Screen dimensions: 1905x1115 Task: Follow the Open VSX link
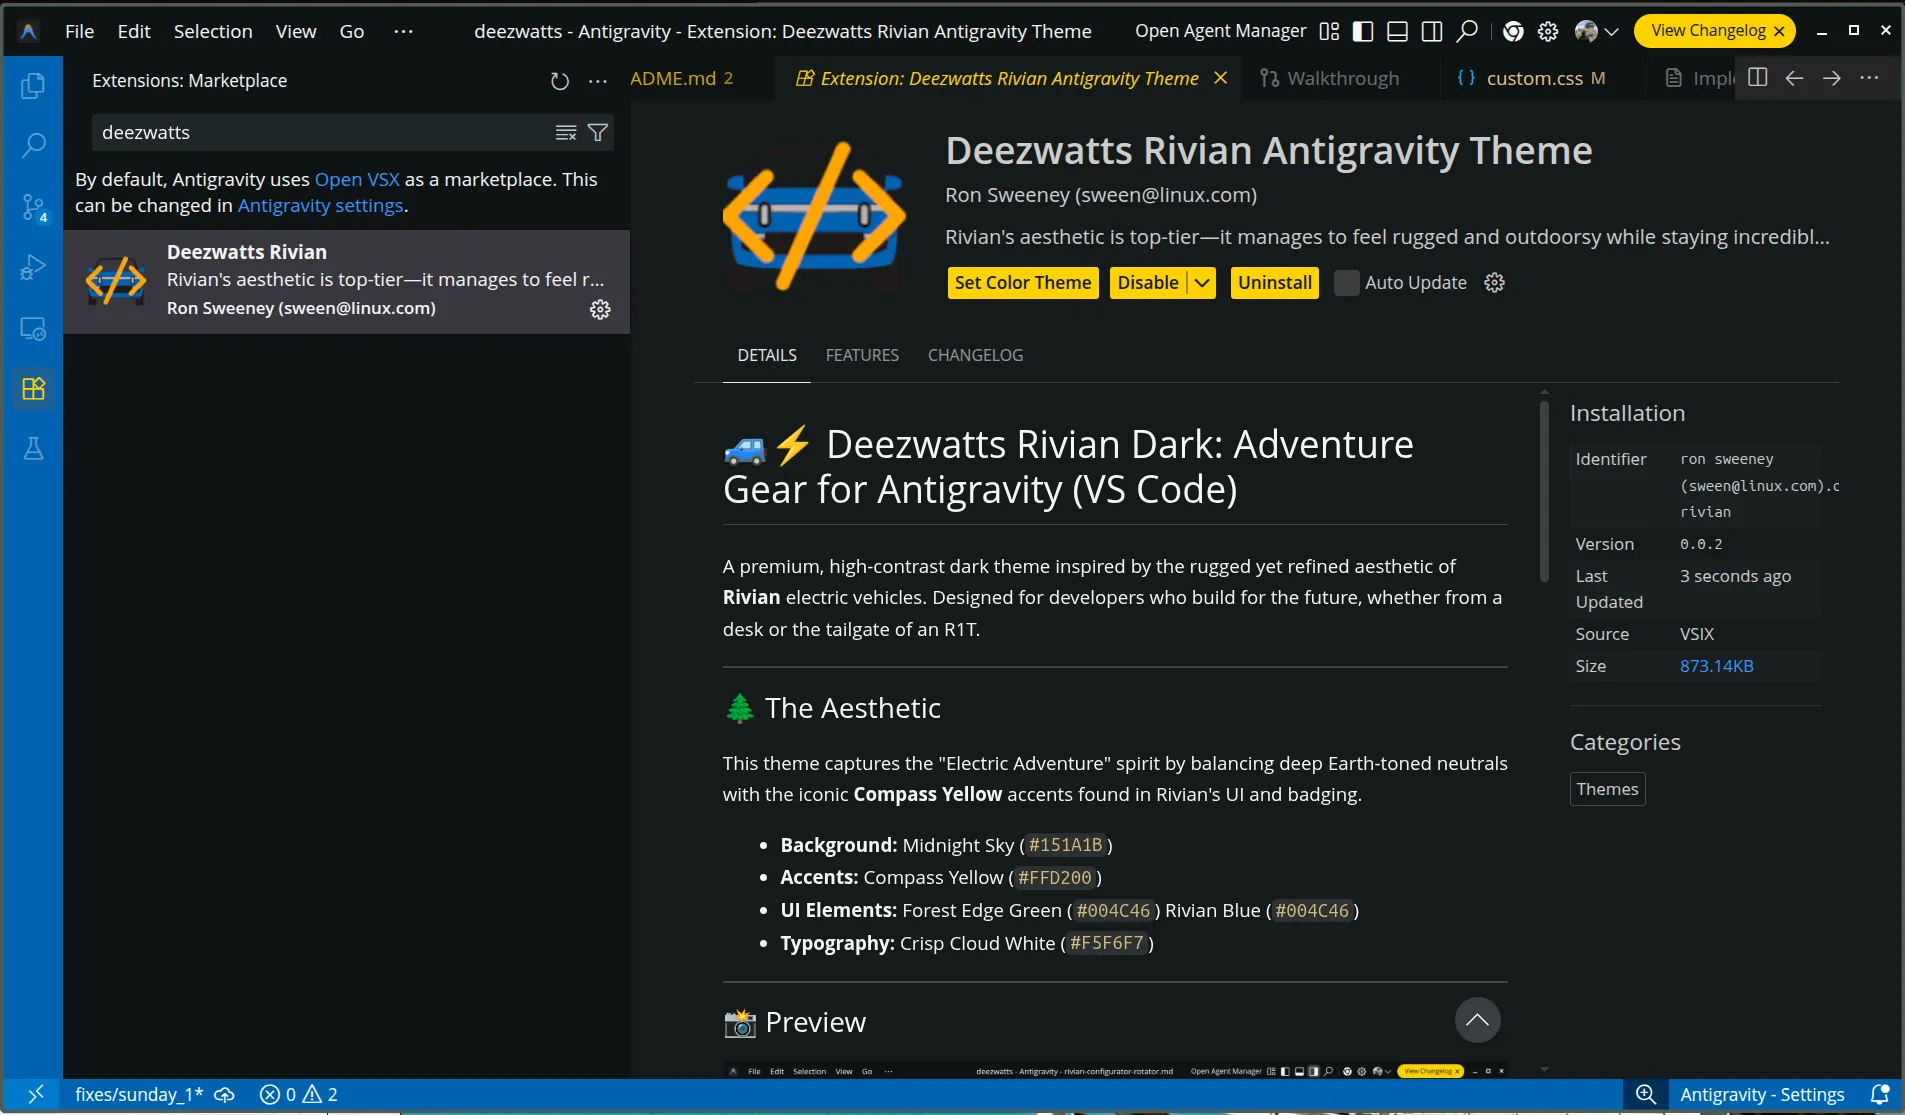pos(357,179)
